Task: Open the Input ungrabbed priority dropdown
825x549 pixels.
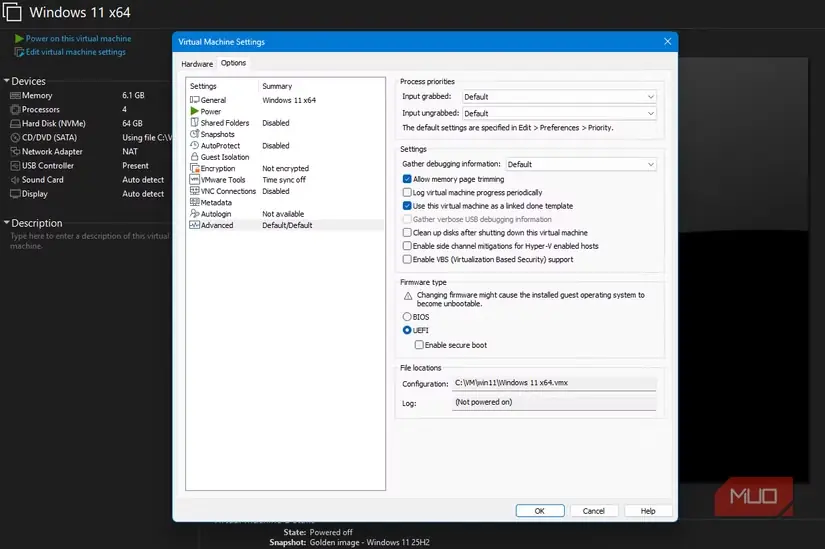Action: tap(559, 113)
